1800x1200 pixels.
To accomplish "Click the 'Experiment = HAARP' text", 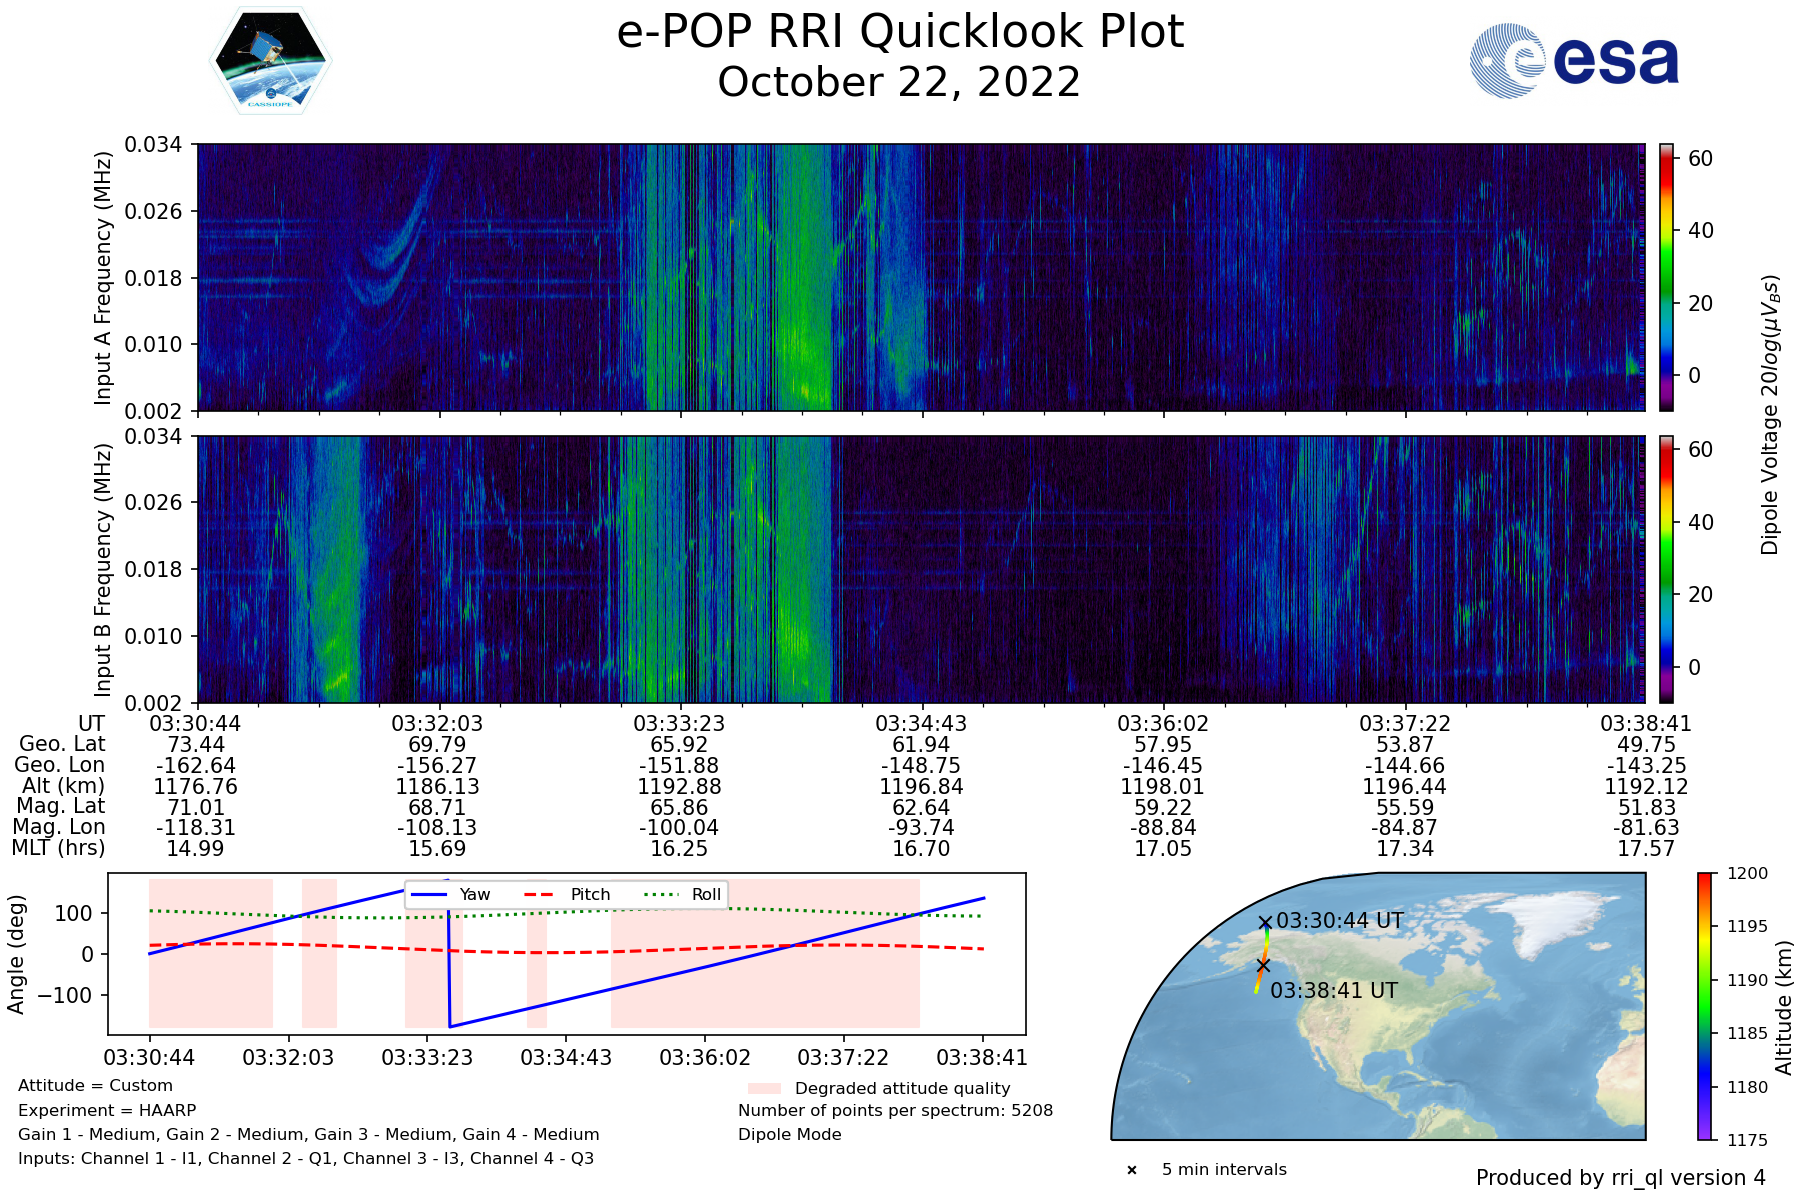I will [107, 1110].
